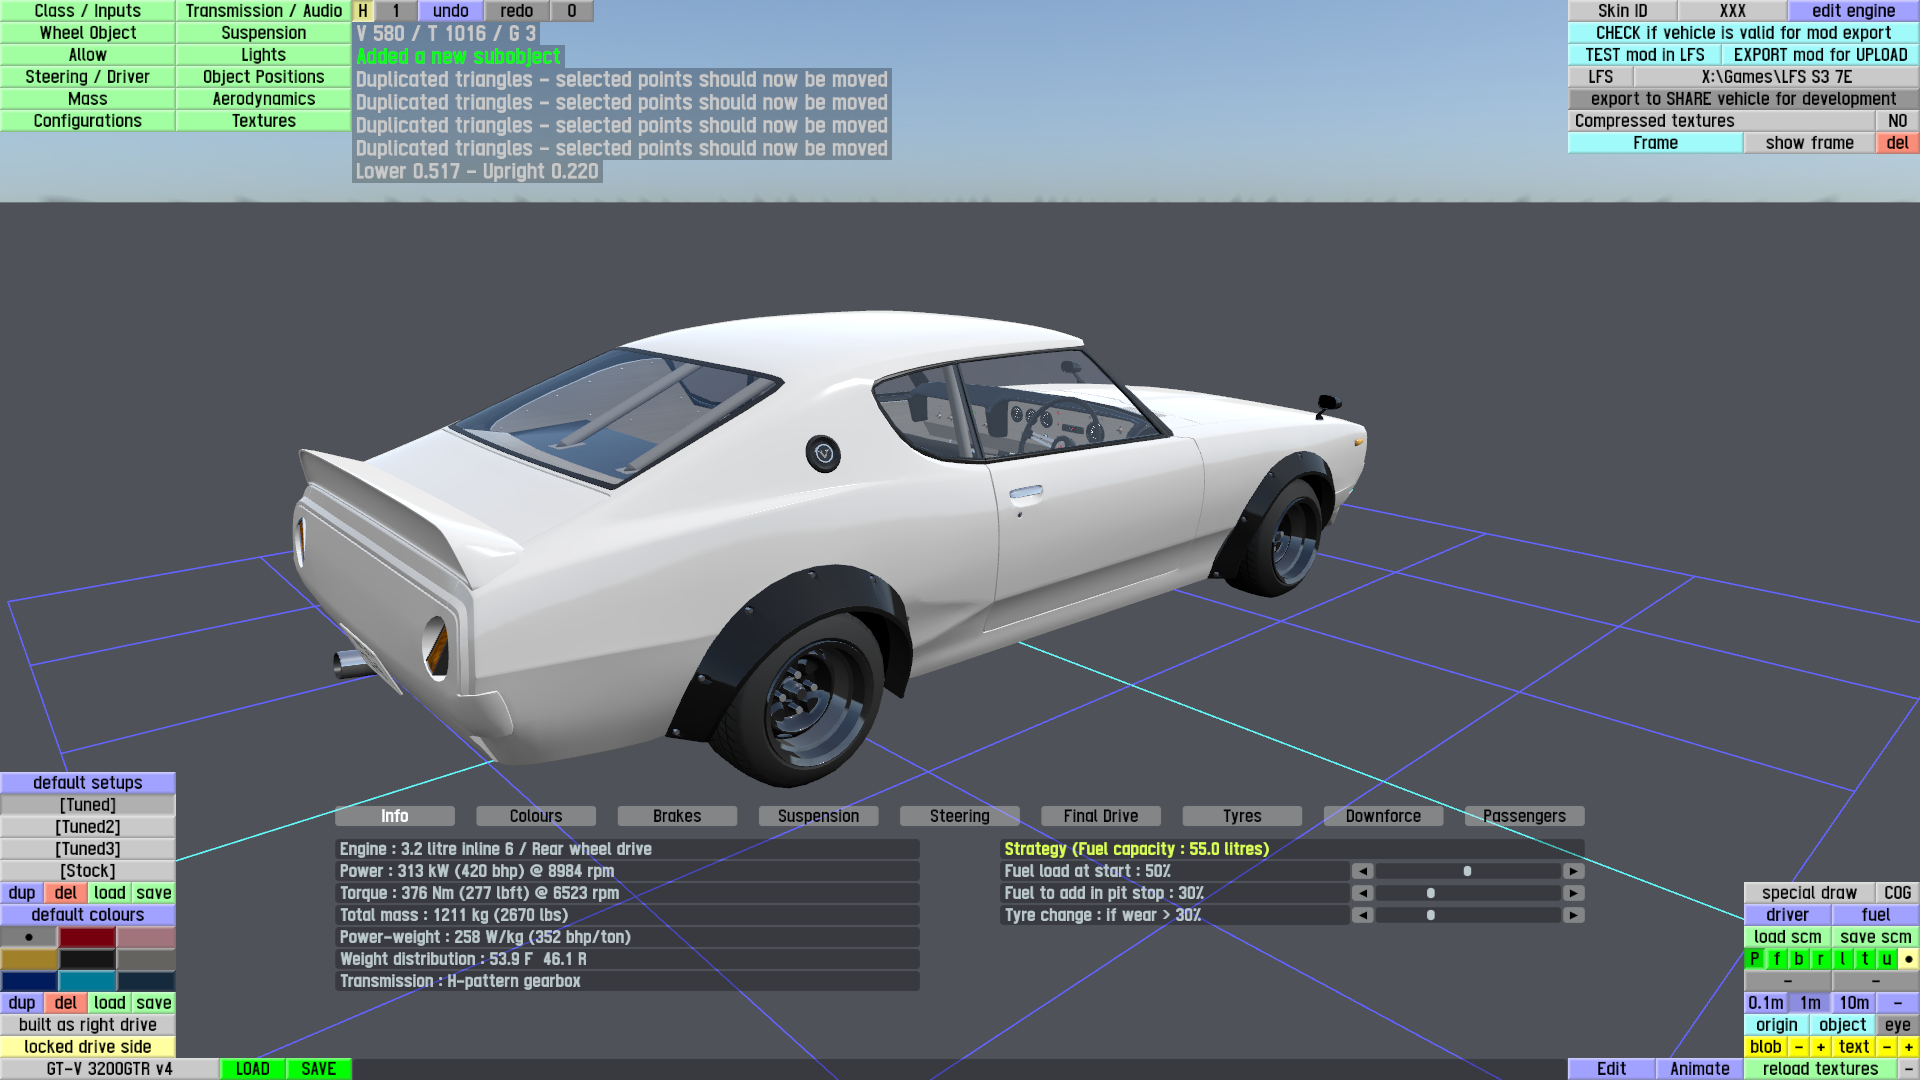The image size is (1920, 1080).
Task: Open the Suspension tab
Action: click(x=818, y=816)
